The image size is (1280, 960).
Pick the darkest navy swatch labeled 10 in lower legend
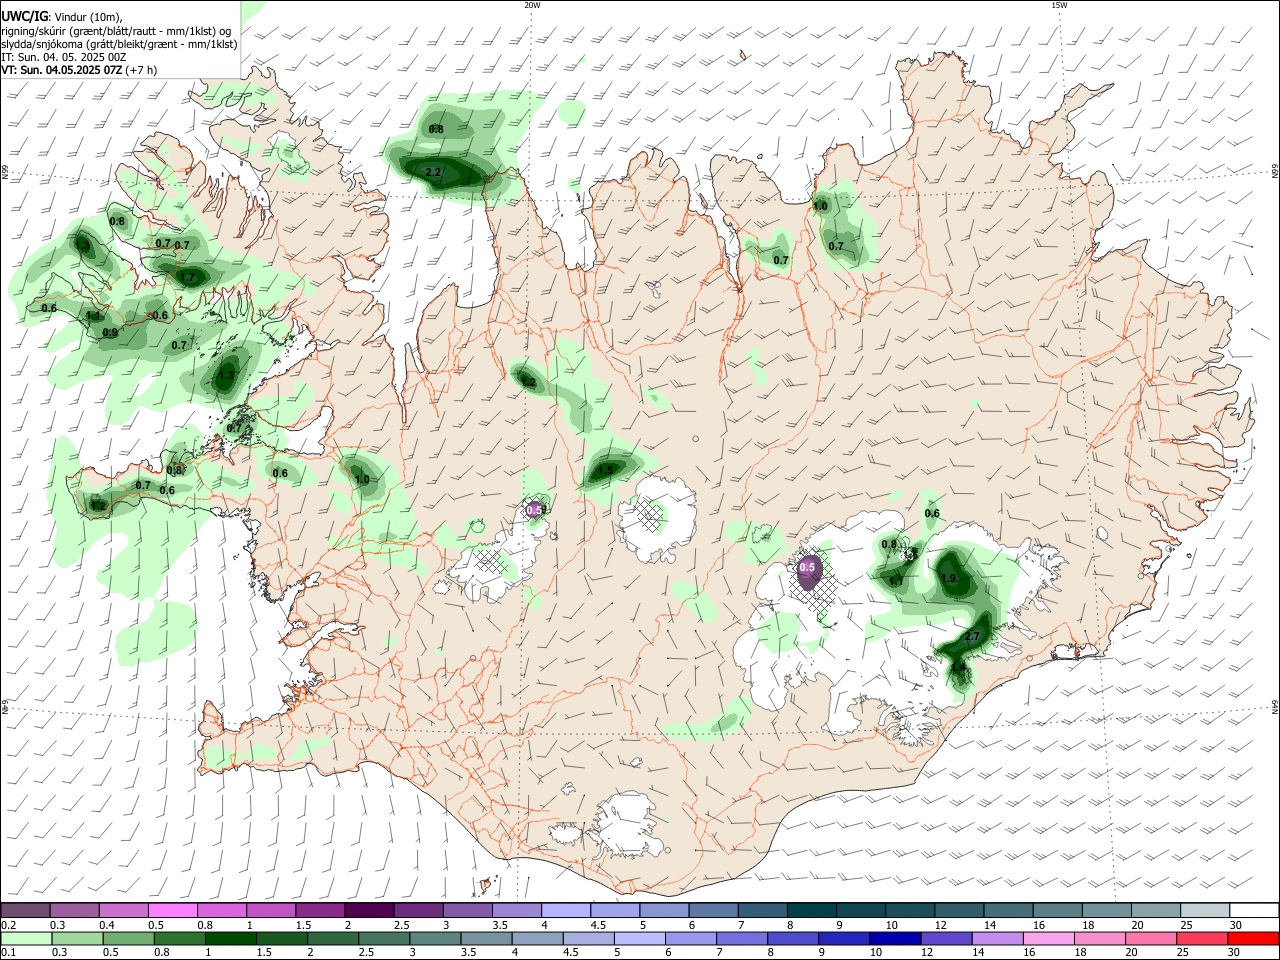click(x=893, y=938)
